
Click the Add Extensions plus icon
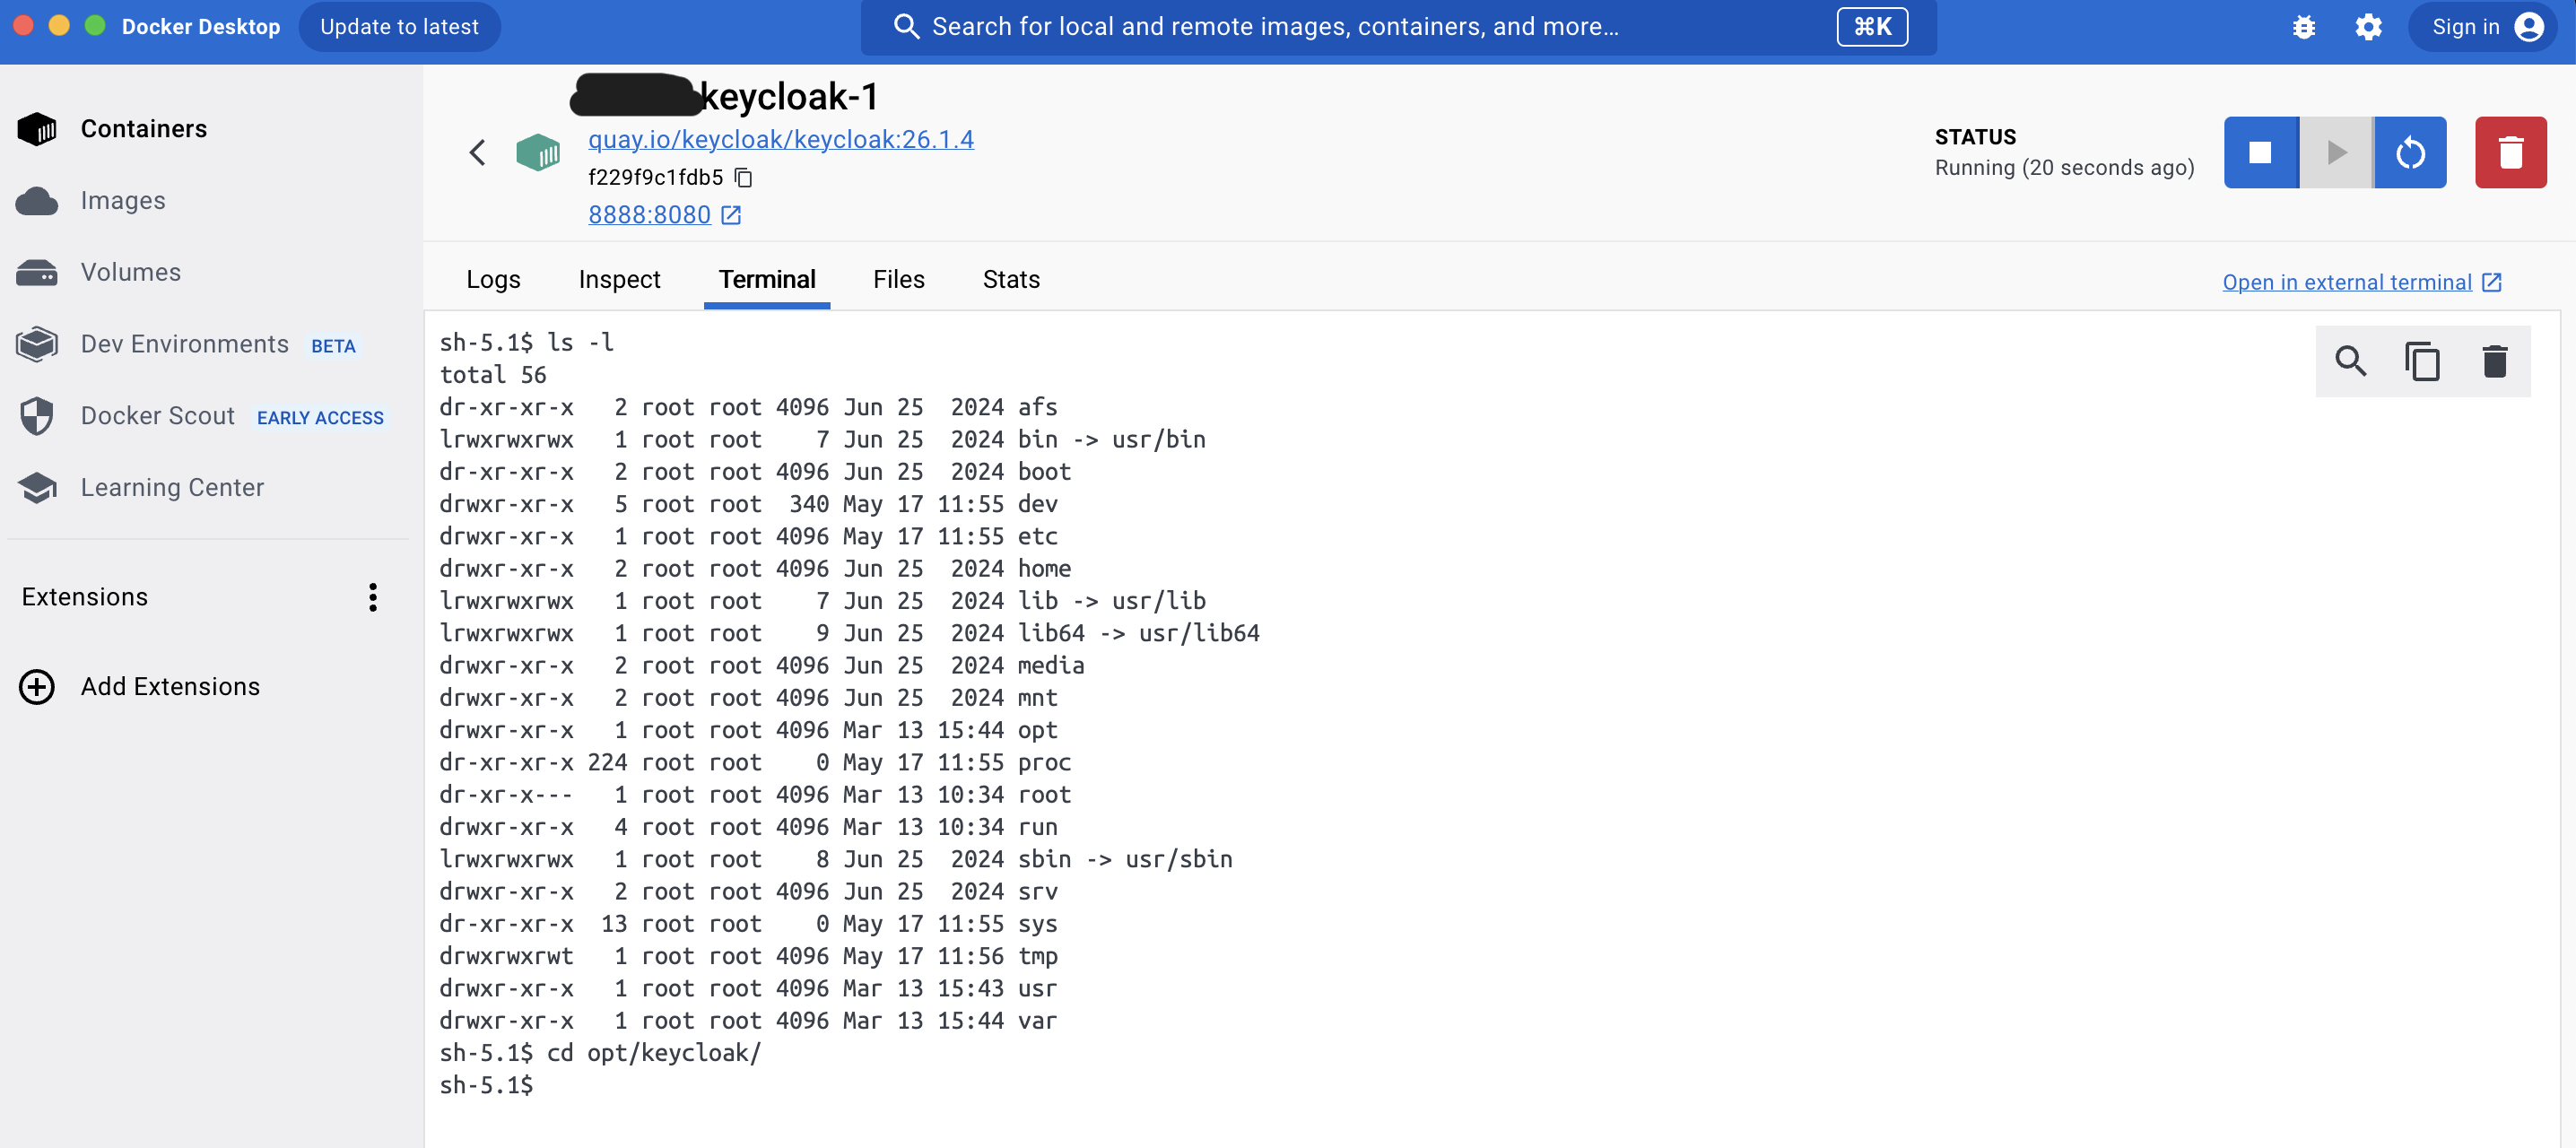36,686
